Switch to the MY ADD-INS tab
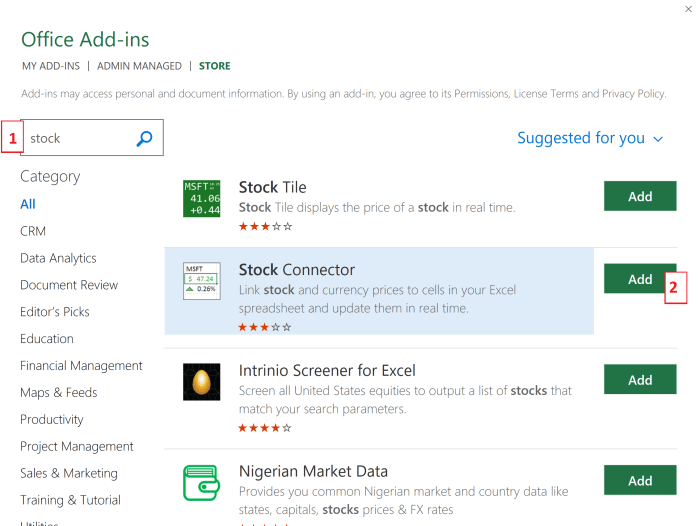 point(51,66)
